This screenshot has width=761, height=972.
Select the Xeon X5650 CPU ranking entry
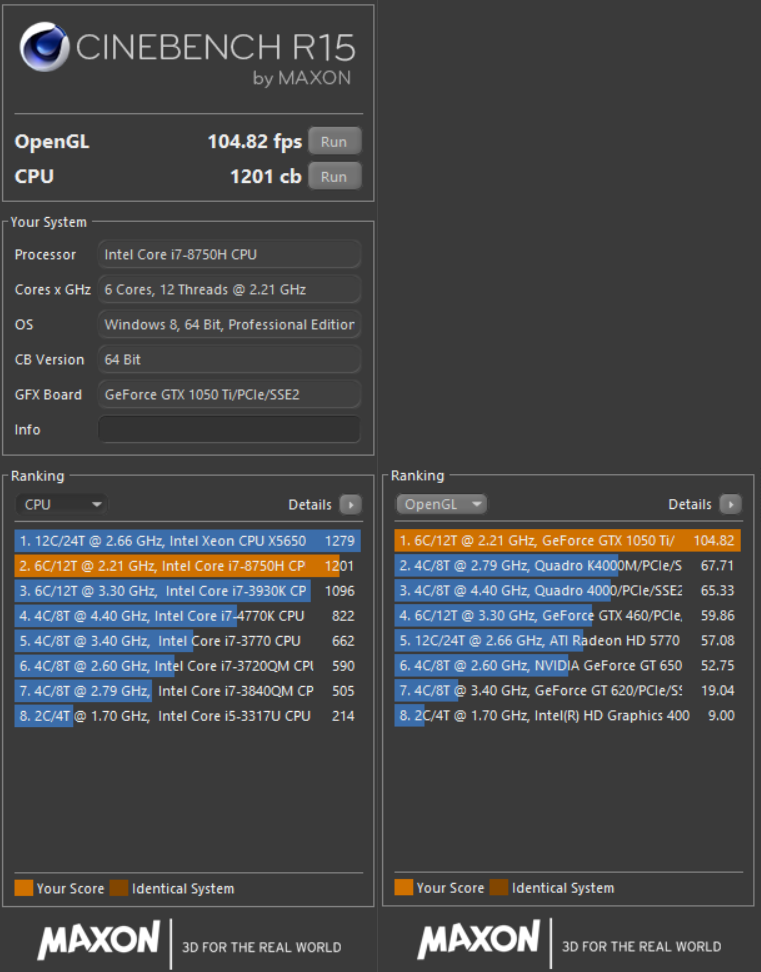coord(187,541)
